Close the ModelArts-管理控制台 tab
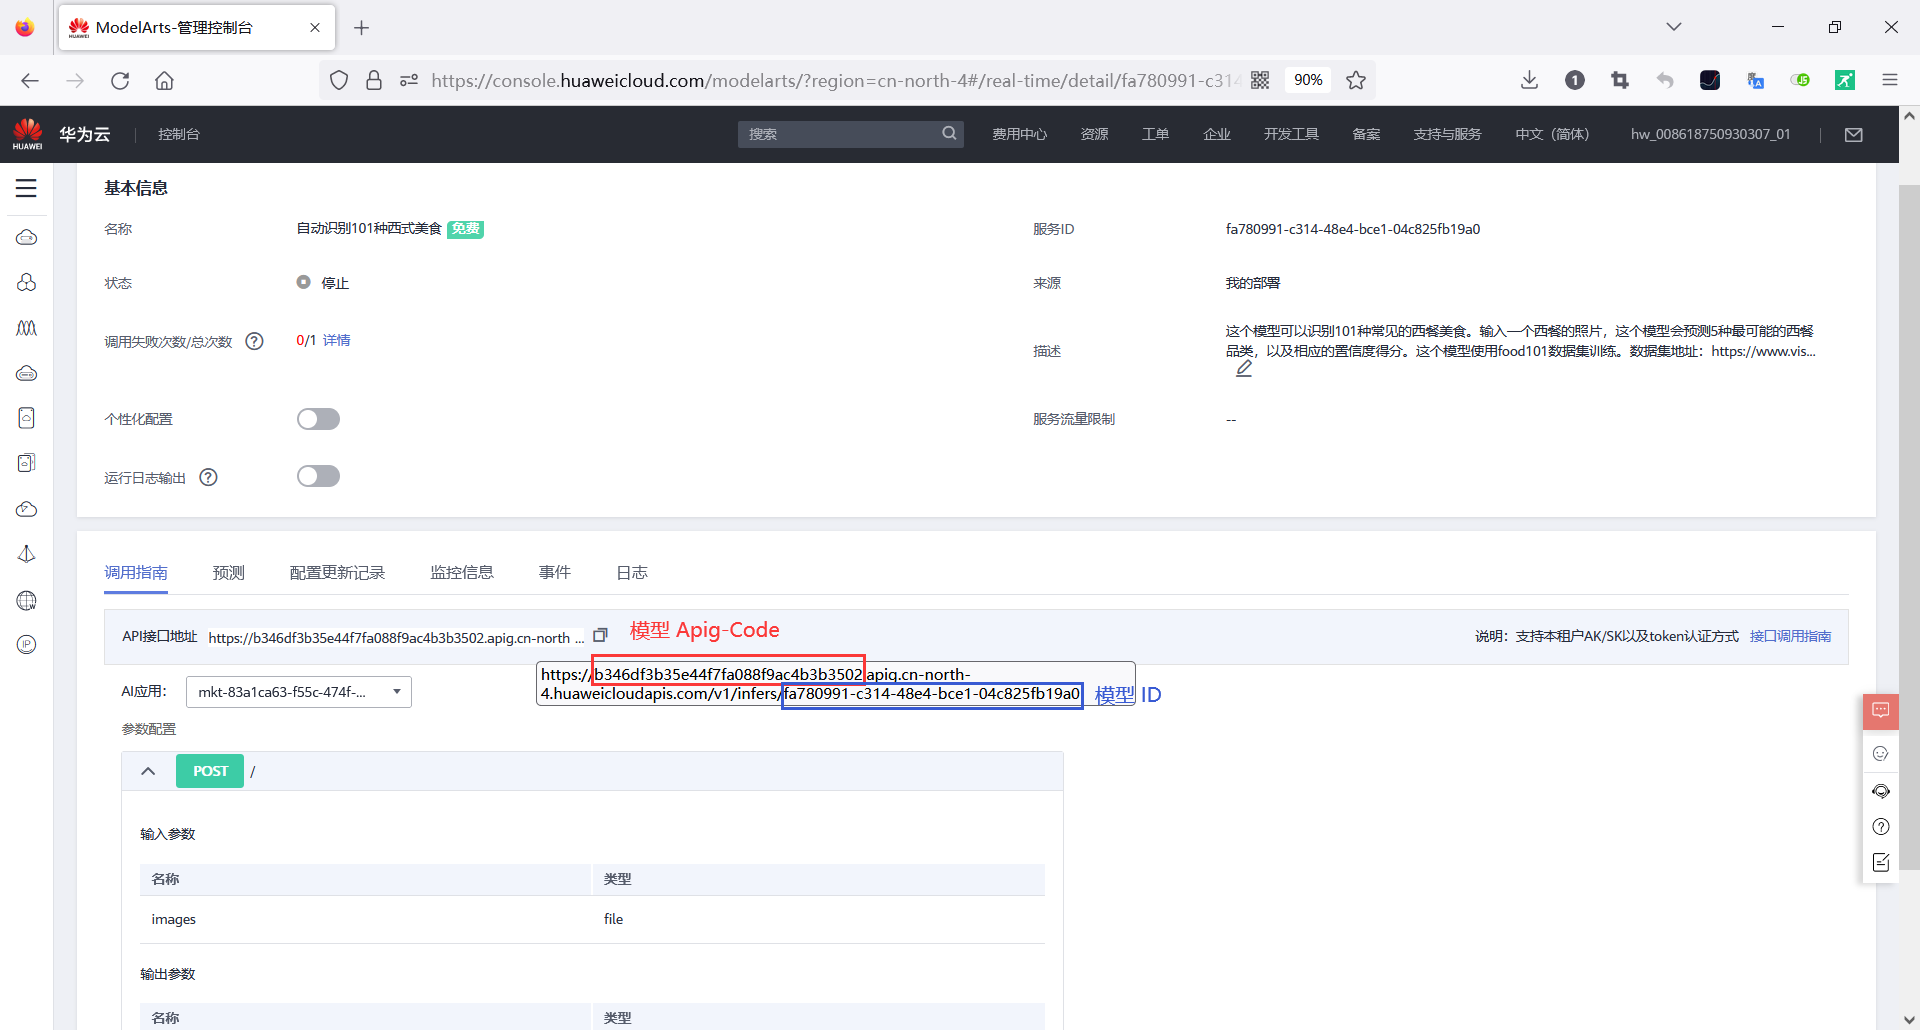The width and height of the screenshot is (1920, 1030). [315, 28]
